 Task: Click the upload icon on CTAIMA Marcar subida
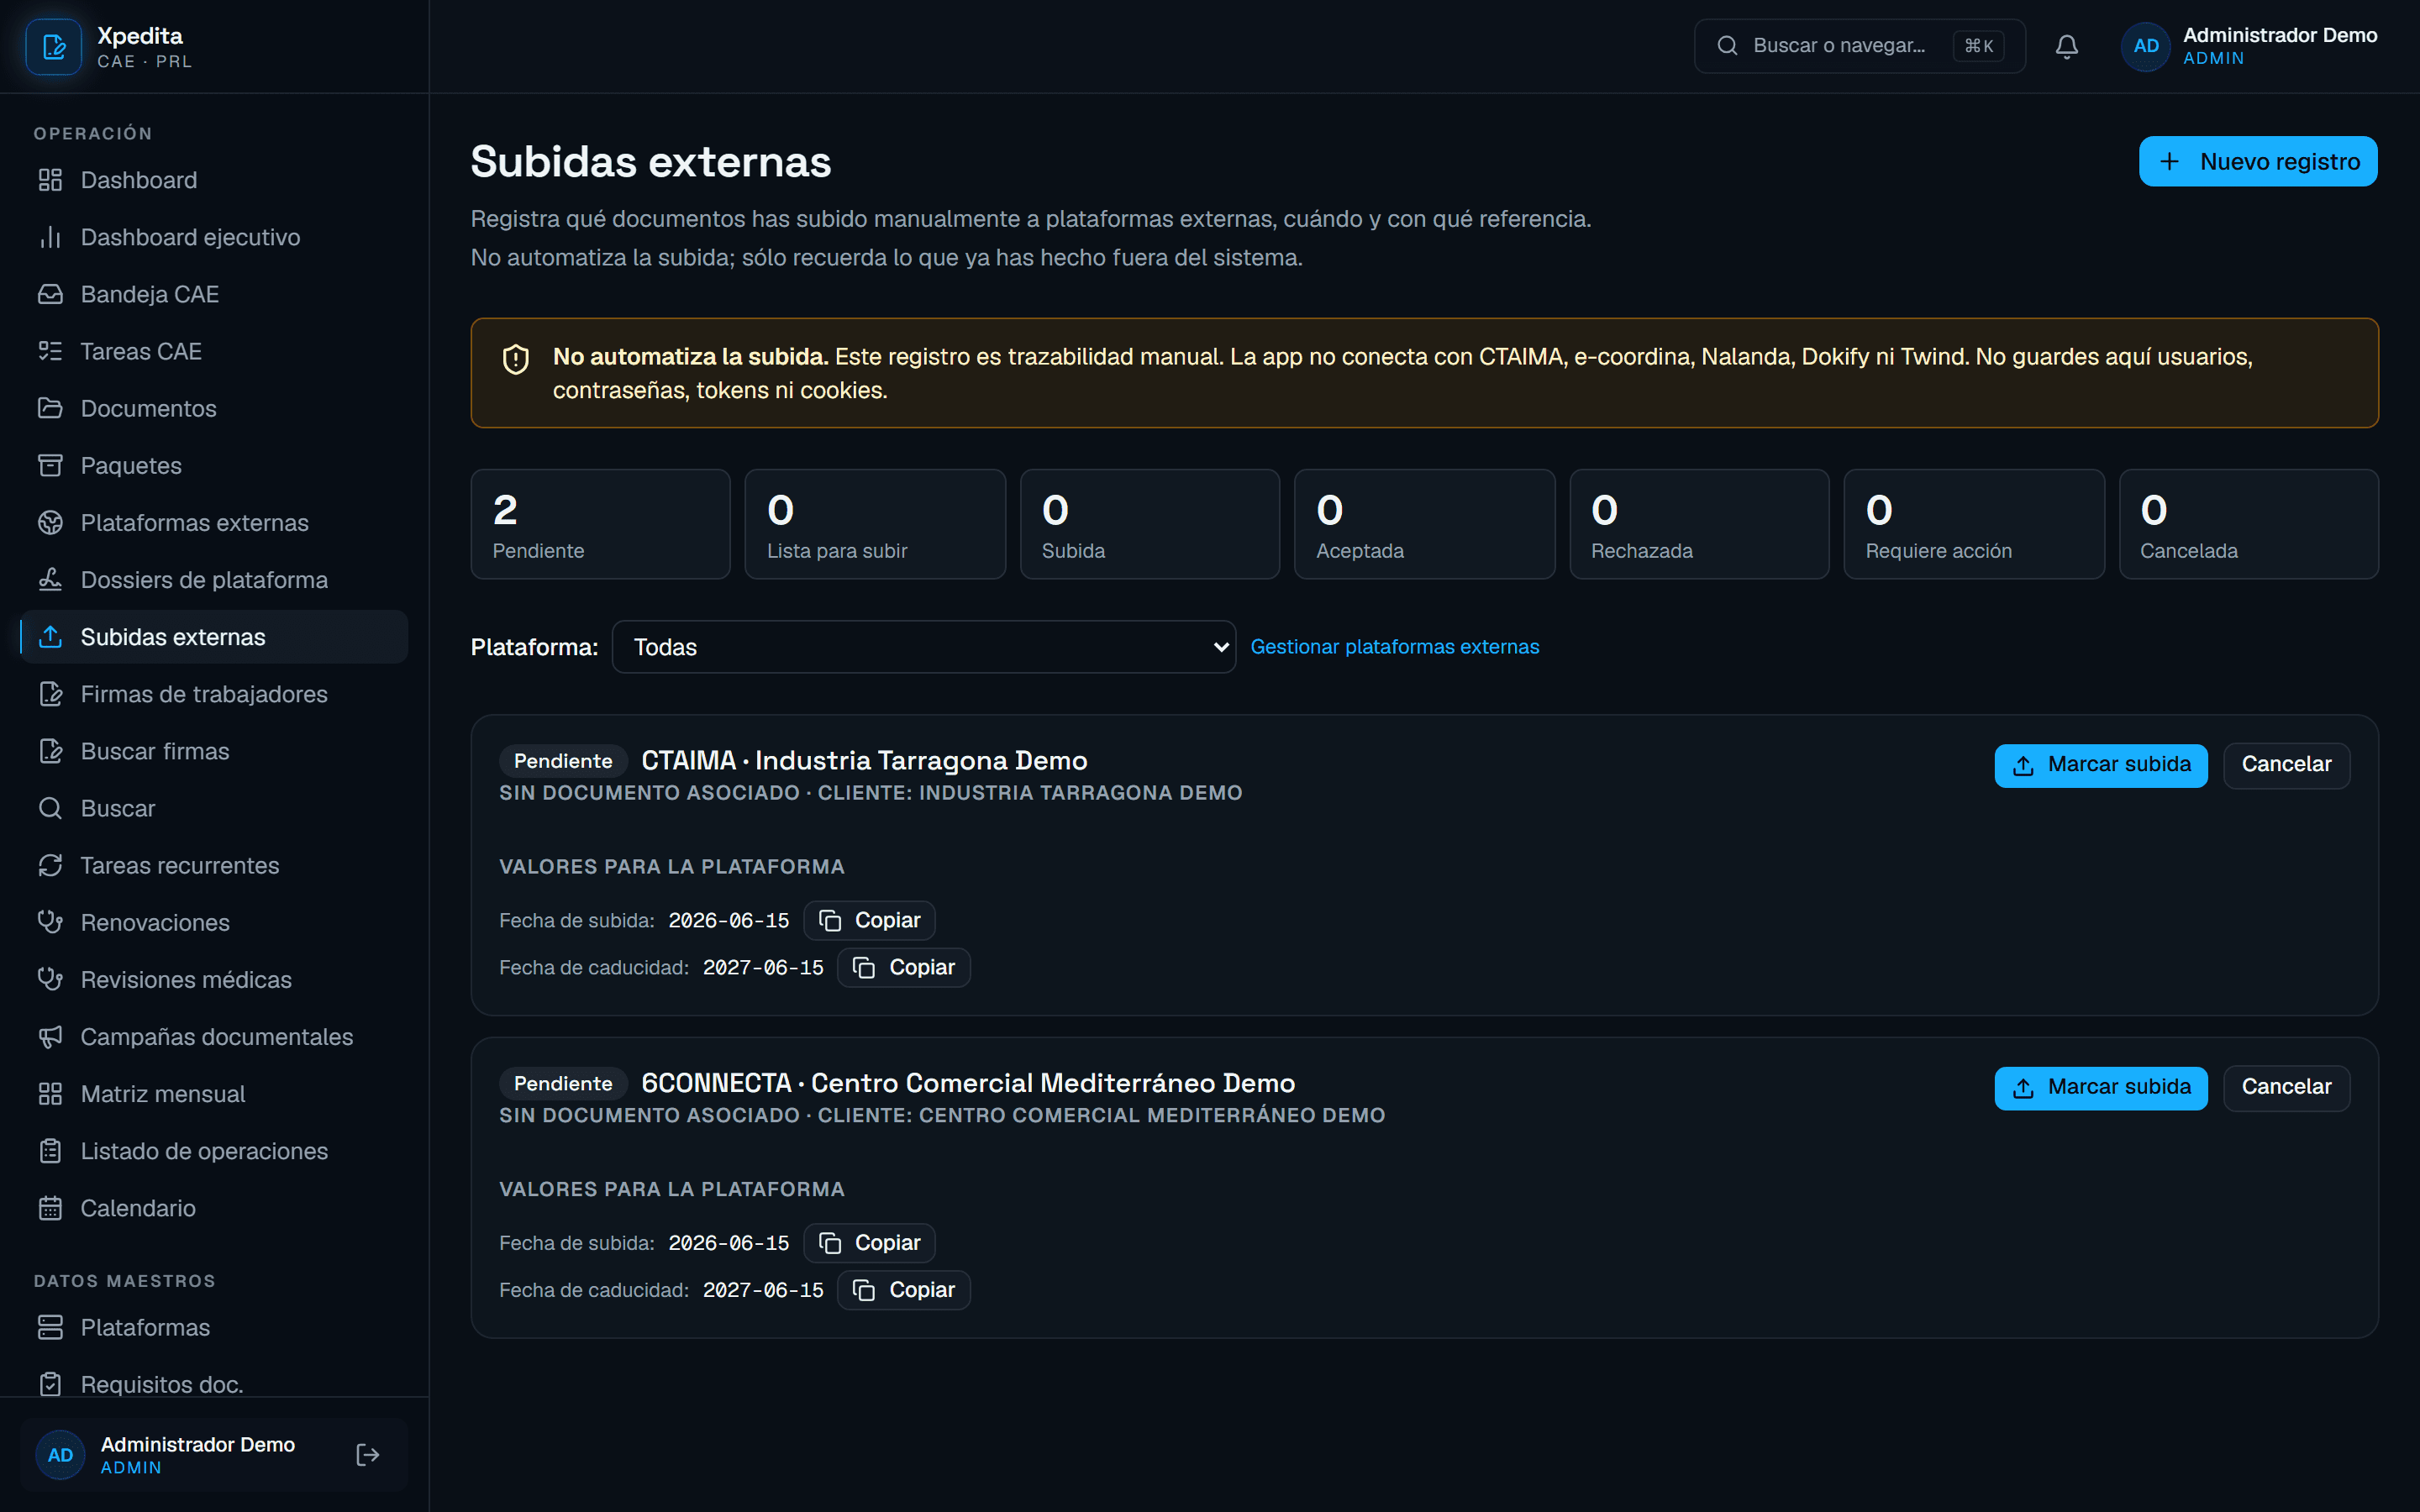click(2023, 765)
